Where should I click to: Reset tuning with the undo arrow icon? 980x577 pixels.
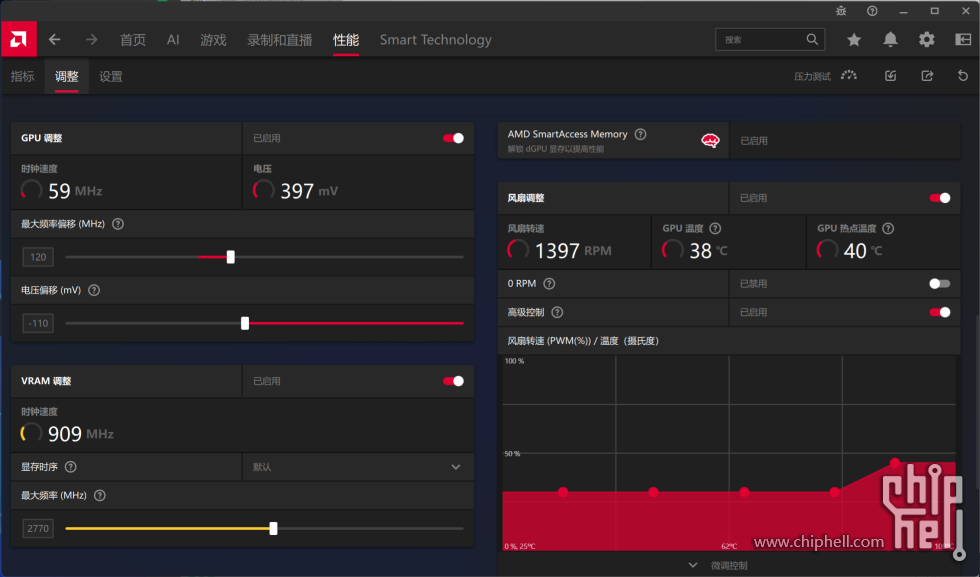(x=962, y=76)
